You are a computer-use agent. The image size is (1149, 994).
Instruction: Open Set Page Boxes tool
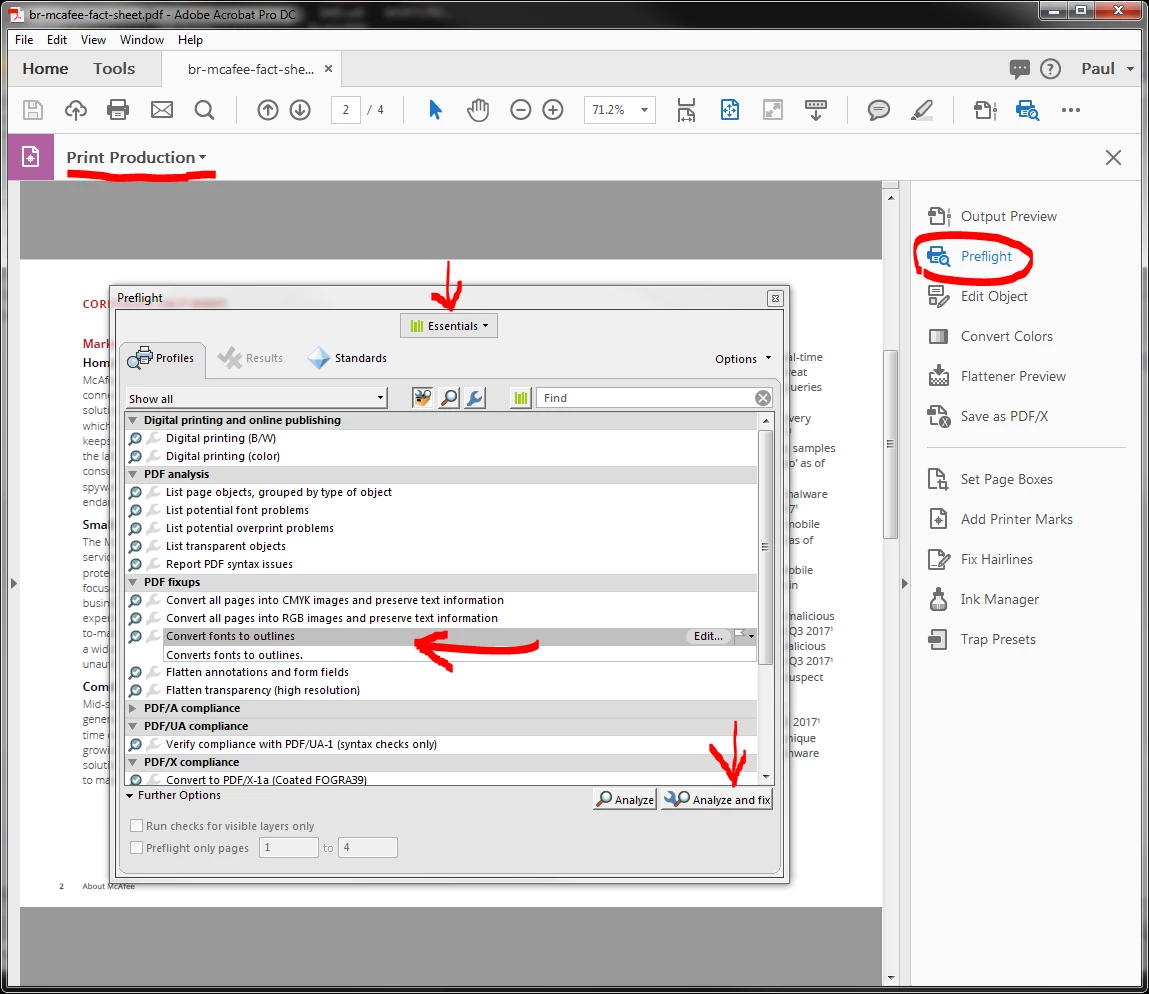991,479
